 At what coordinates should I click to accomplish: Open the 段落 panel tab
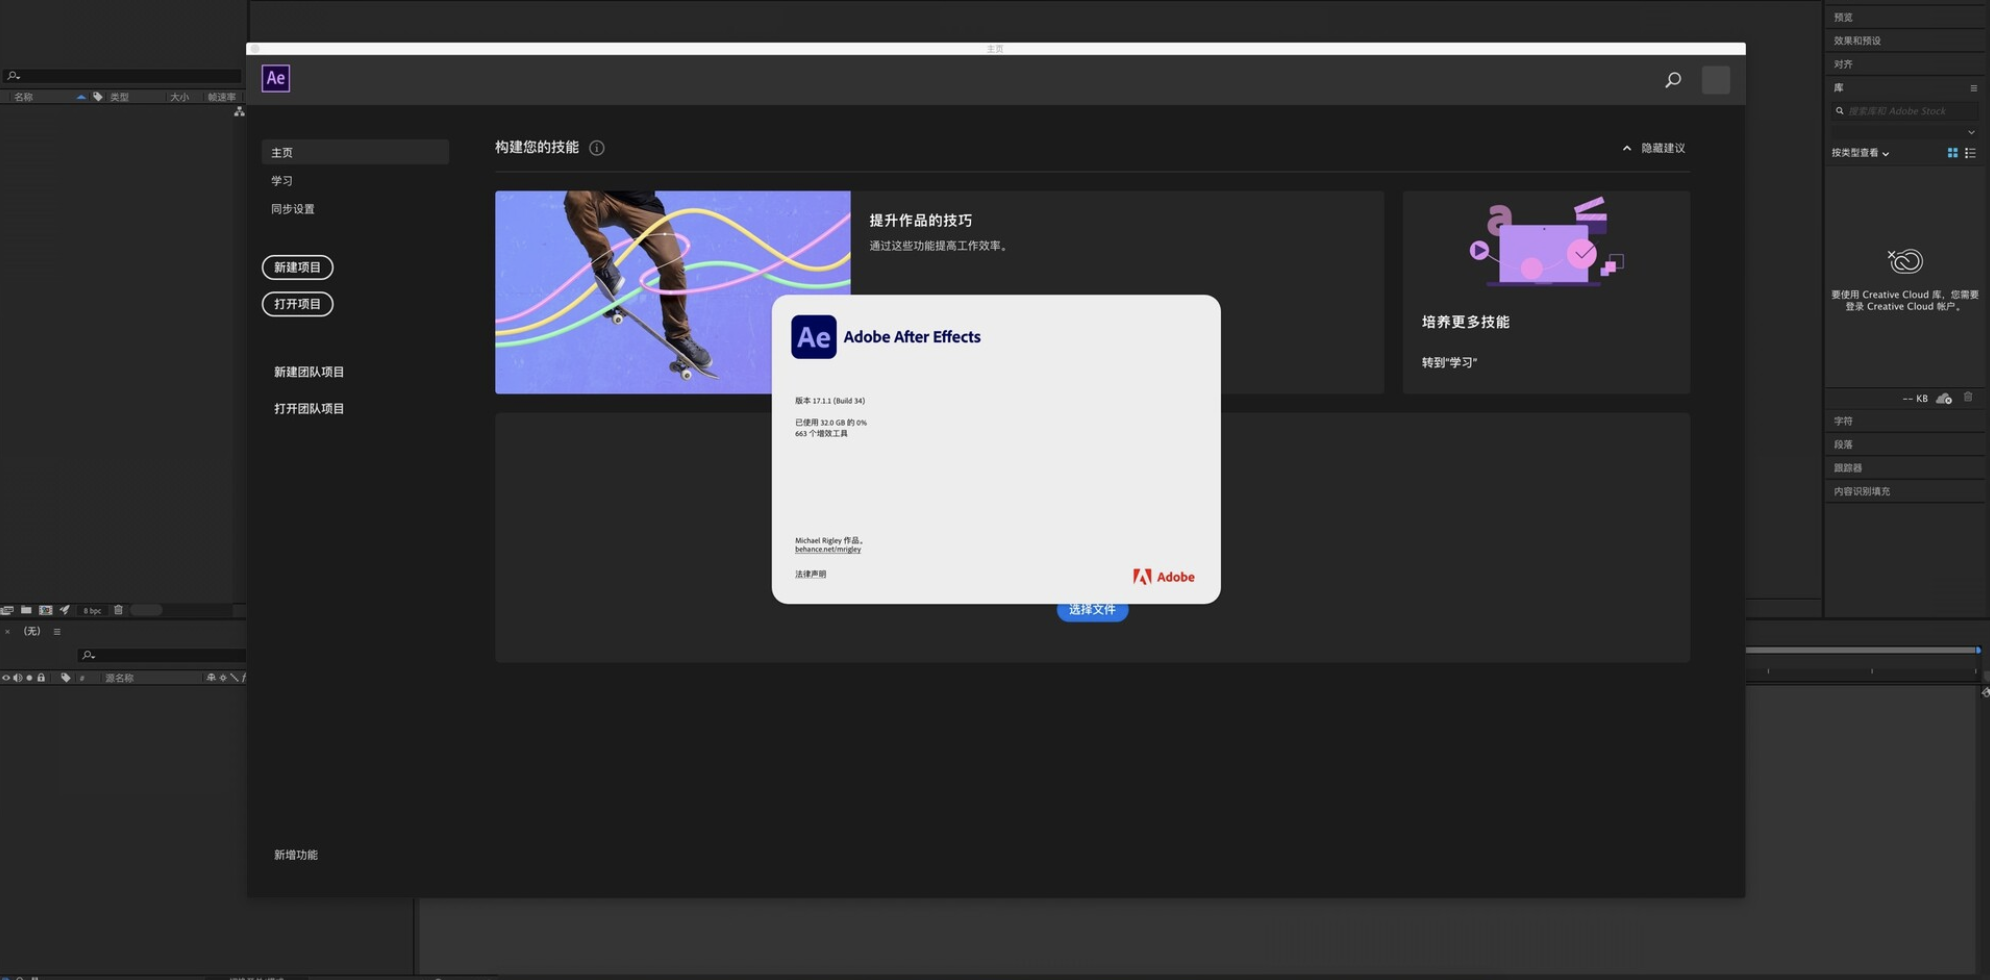point(1843,444)
